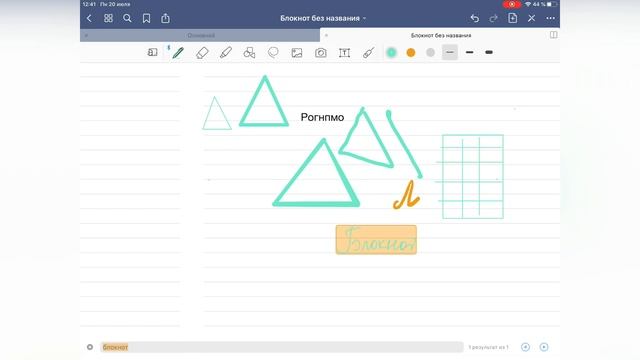Close editing mode with the X icon
Viewport: 640px width, 360px height.
531,18
